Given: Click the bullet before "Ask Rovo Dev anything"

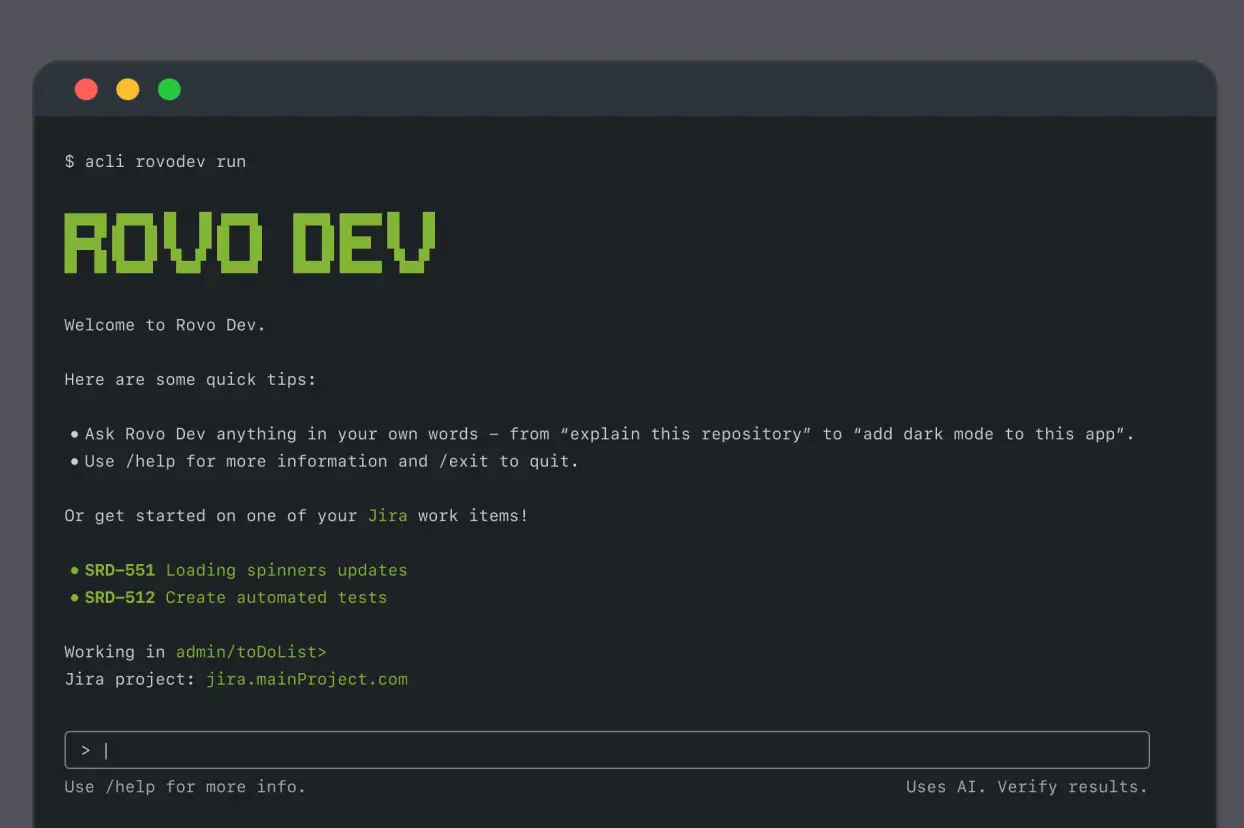Looking at the screenshot, I should point(74,434).
